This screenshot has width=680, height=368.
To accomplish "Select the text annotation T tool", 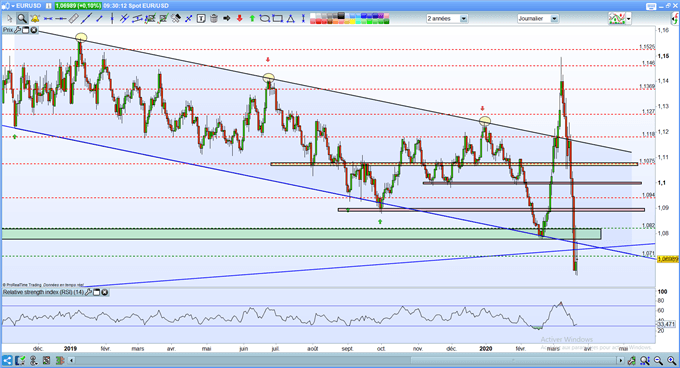I will point(201,18).
